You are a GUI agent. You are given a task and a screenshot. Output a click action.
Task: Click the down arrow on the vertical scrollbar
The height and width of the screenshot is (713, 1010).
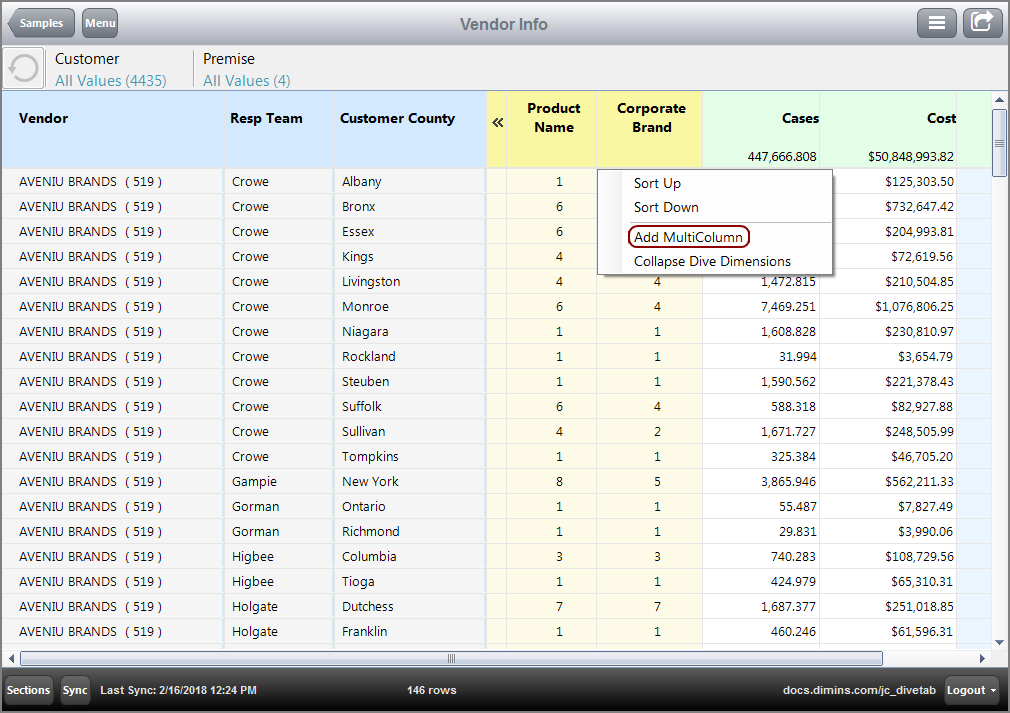999,643
